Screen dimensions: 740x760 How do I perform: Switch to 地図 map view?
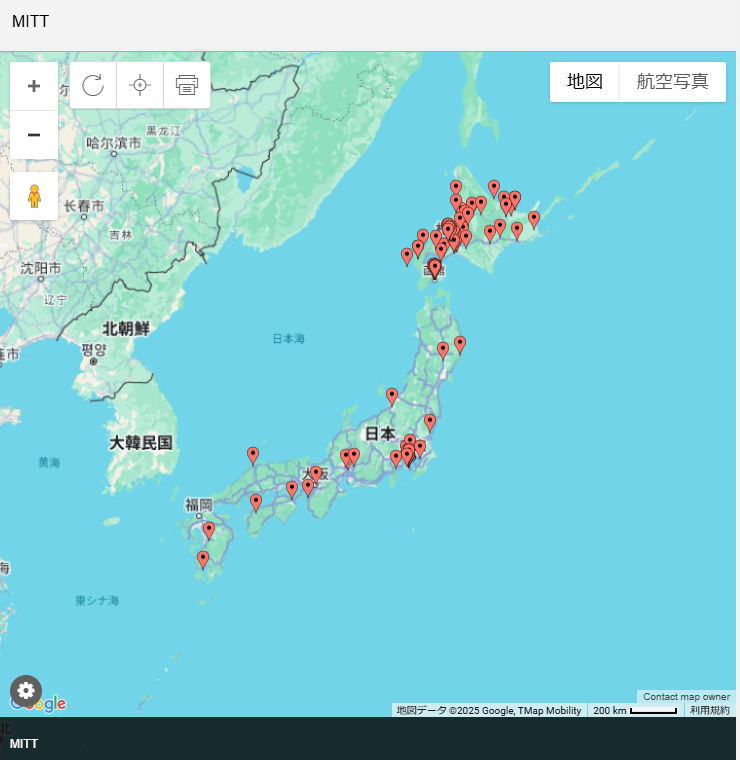(585, 82)
